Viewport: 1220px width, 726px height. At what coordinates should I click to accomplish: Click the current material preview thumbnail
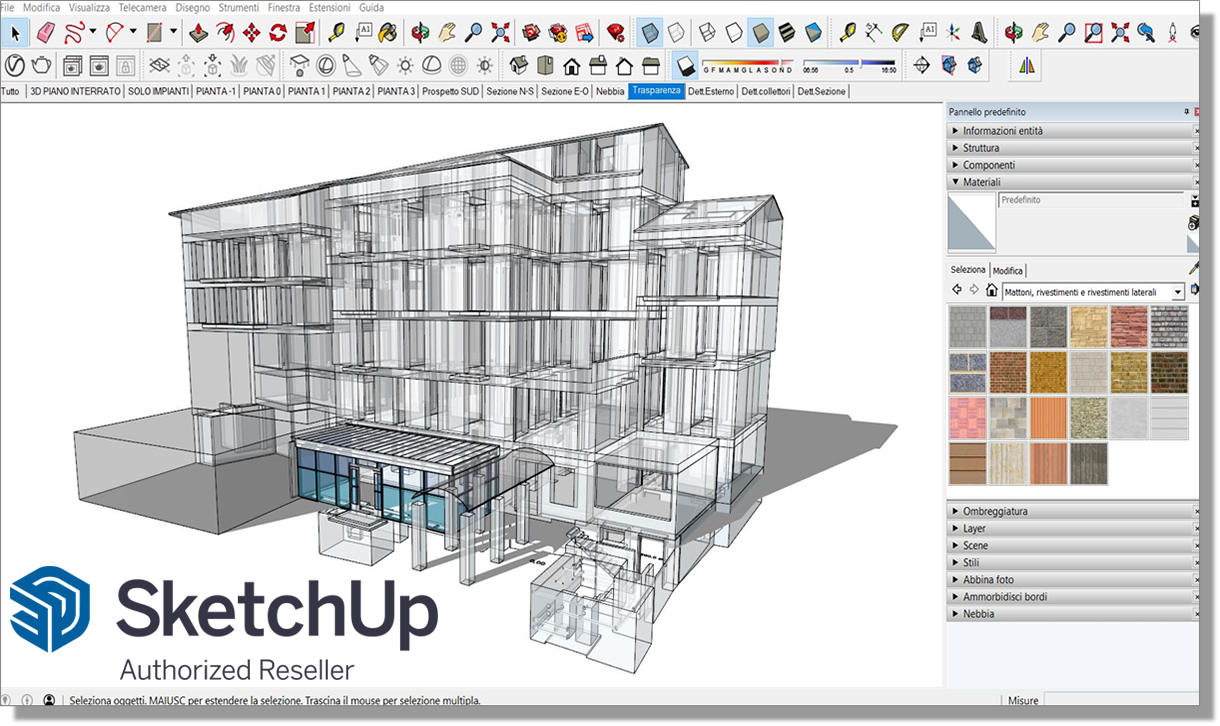click(x=971, y=222)
